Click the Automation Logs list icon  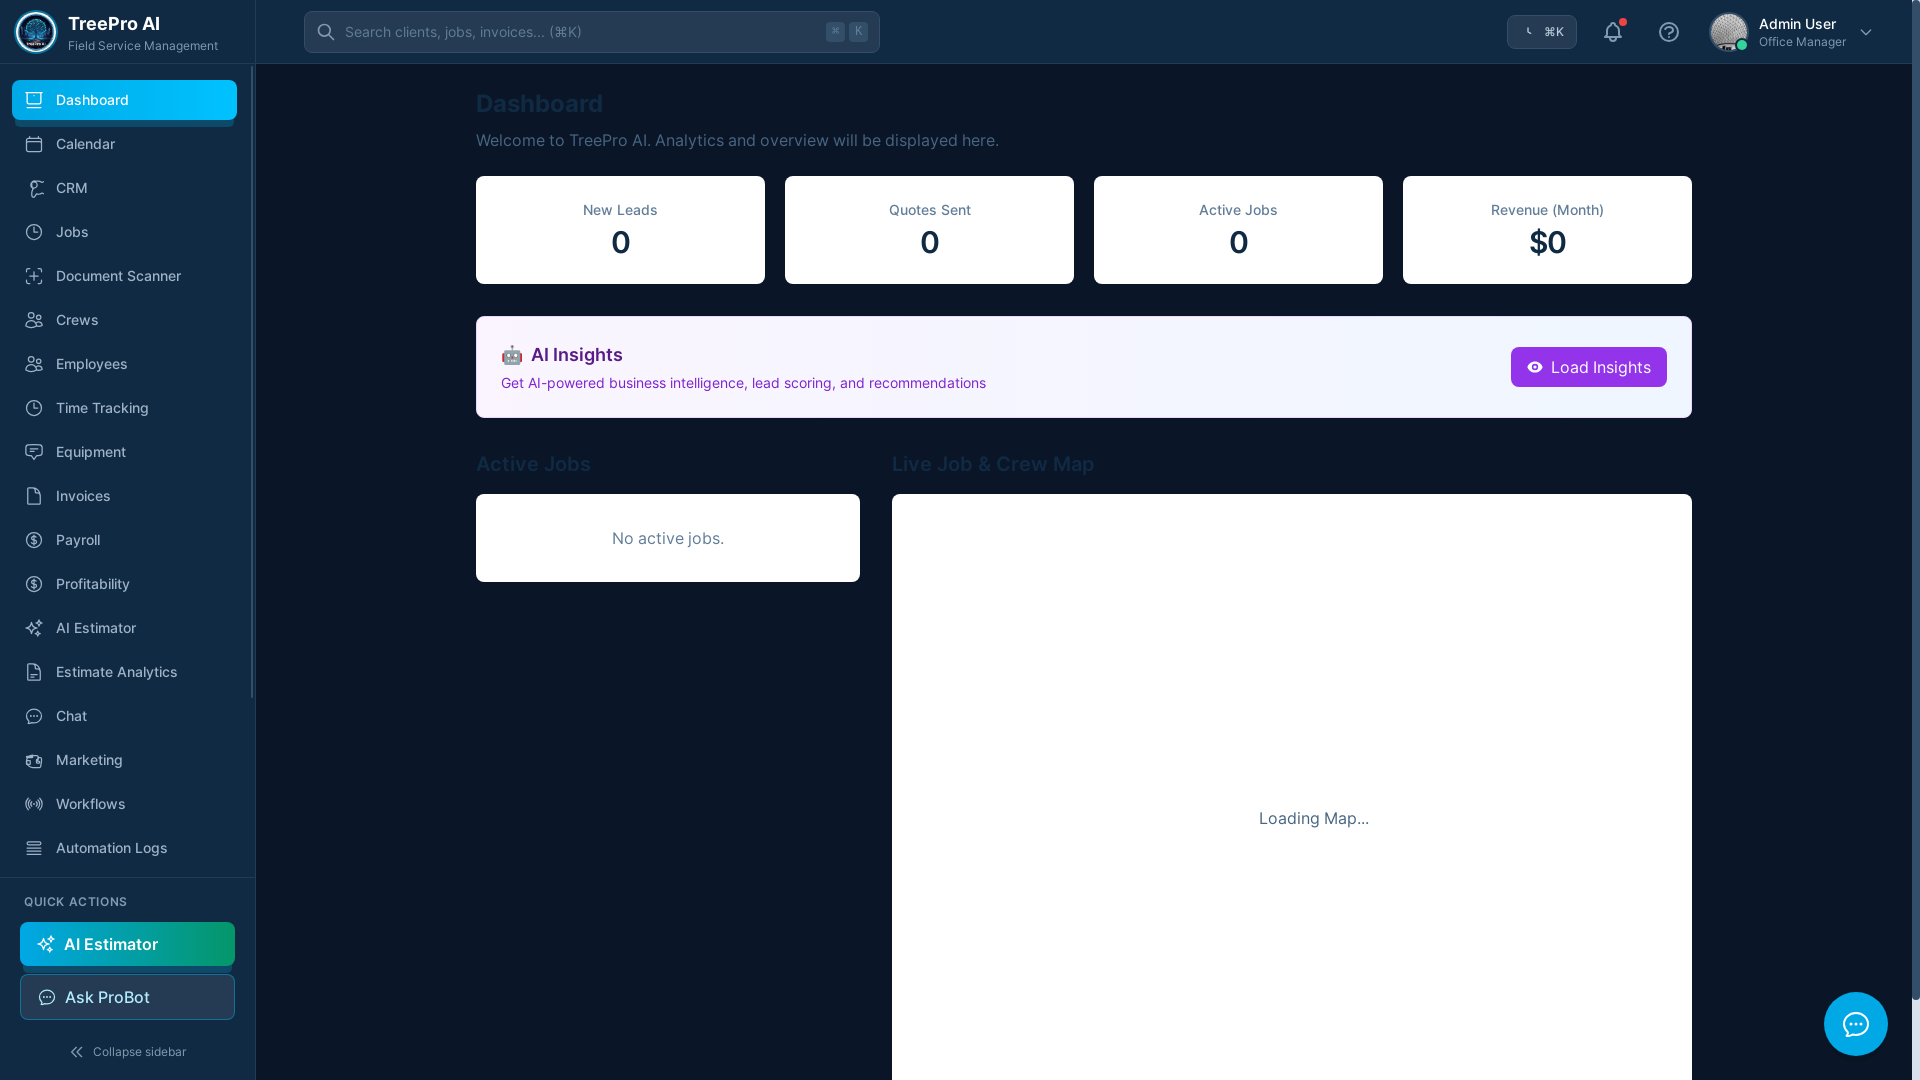[x=34, y=848]
